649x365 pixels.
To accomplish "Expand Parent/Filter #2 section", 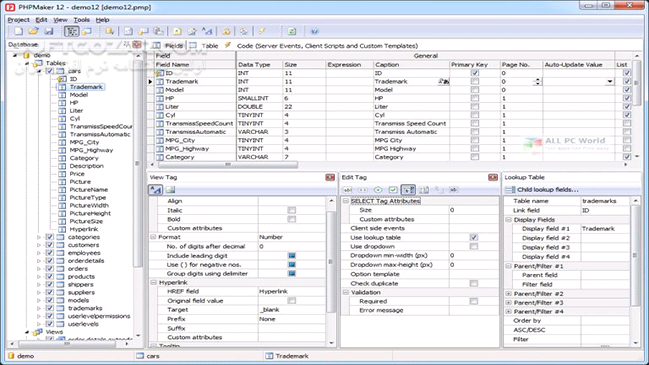I will click(509, 293).
